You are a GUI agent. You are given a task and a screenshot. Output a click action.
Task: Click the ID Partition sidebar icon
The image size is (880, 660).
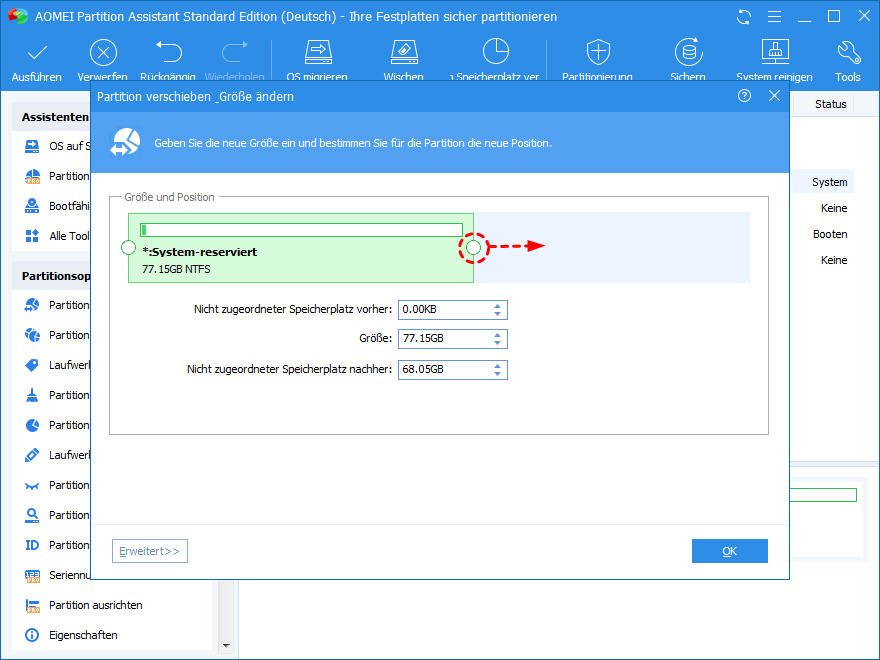tap(32, 545)
